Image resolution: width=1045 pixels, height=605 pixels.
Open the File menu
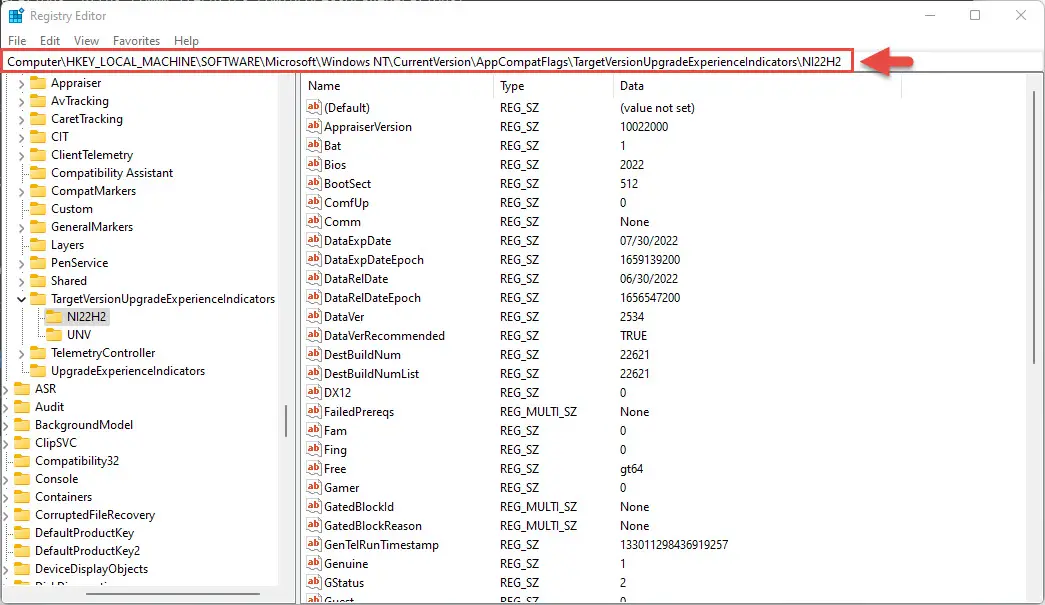click(17, 41)
